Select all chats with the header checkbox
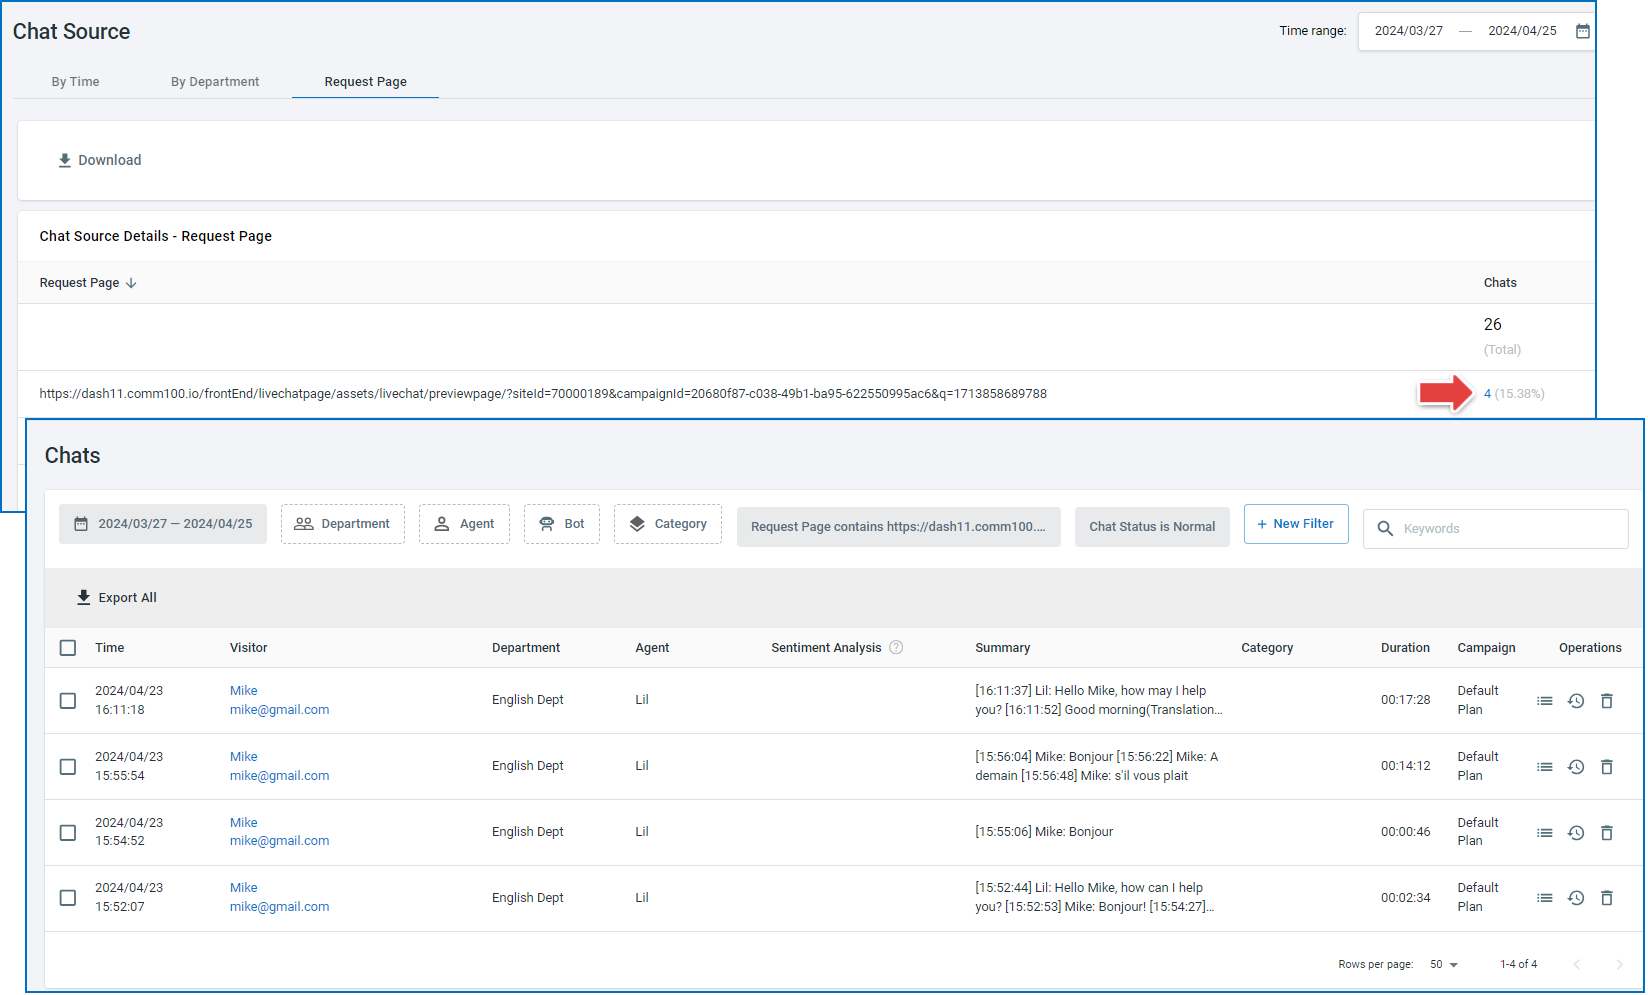This screenshot has height=995, width=1648. click(68, 648)
